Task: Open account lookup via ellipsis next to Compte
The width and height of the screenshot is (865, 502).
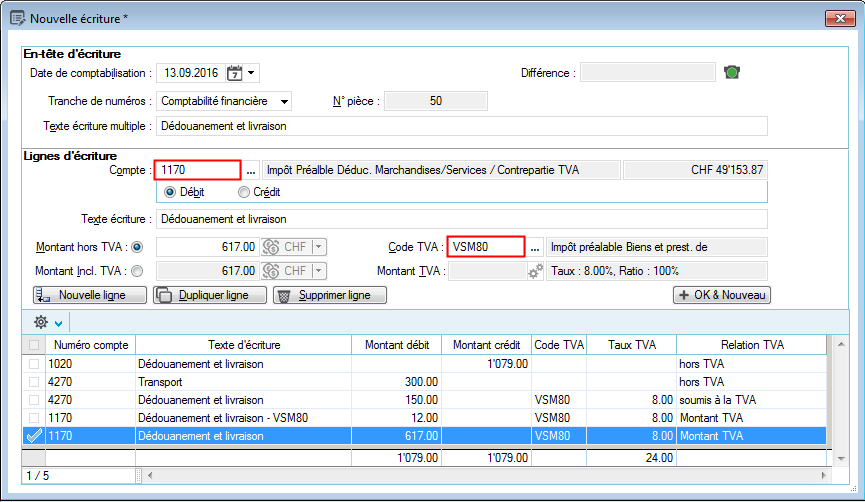Action: [x=251, y=169]
